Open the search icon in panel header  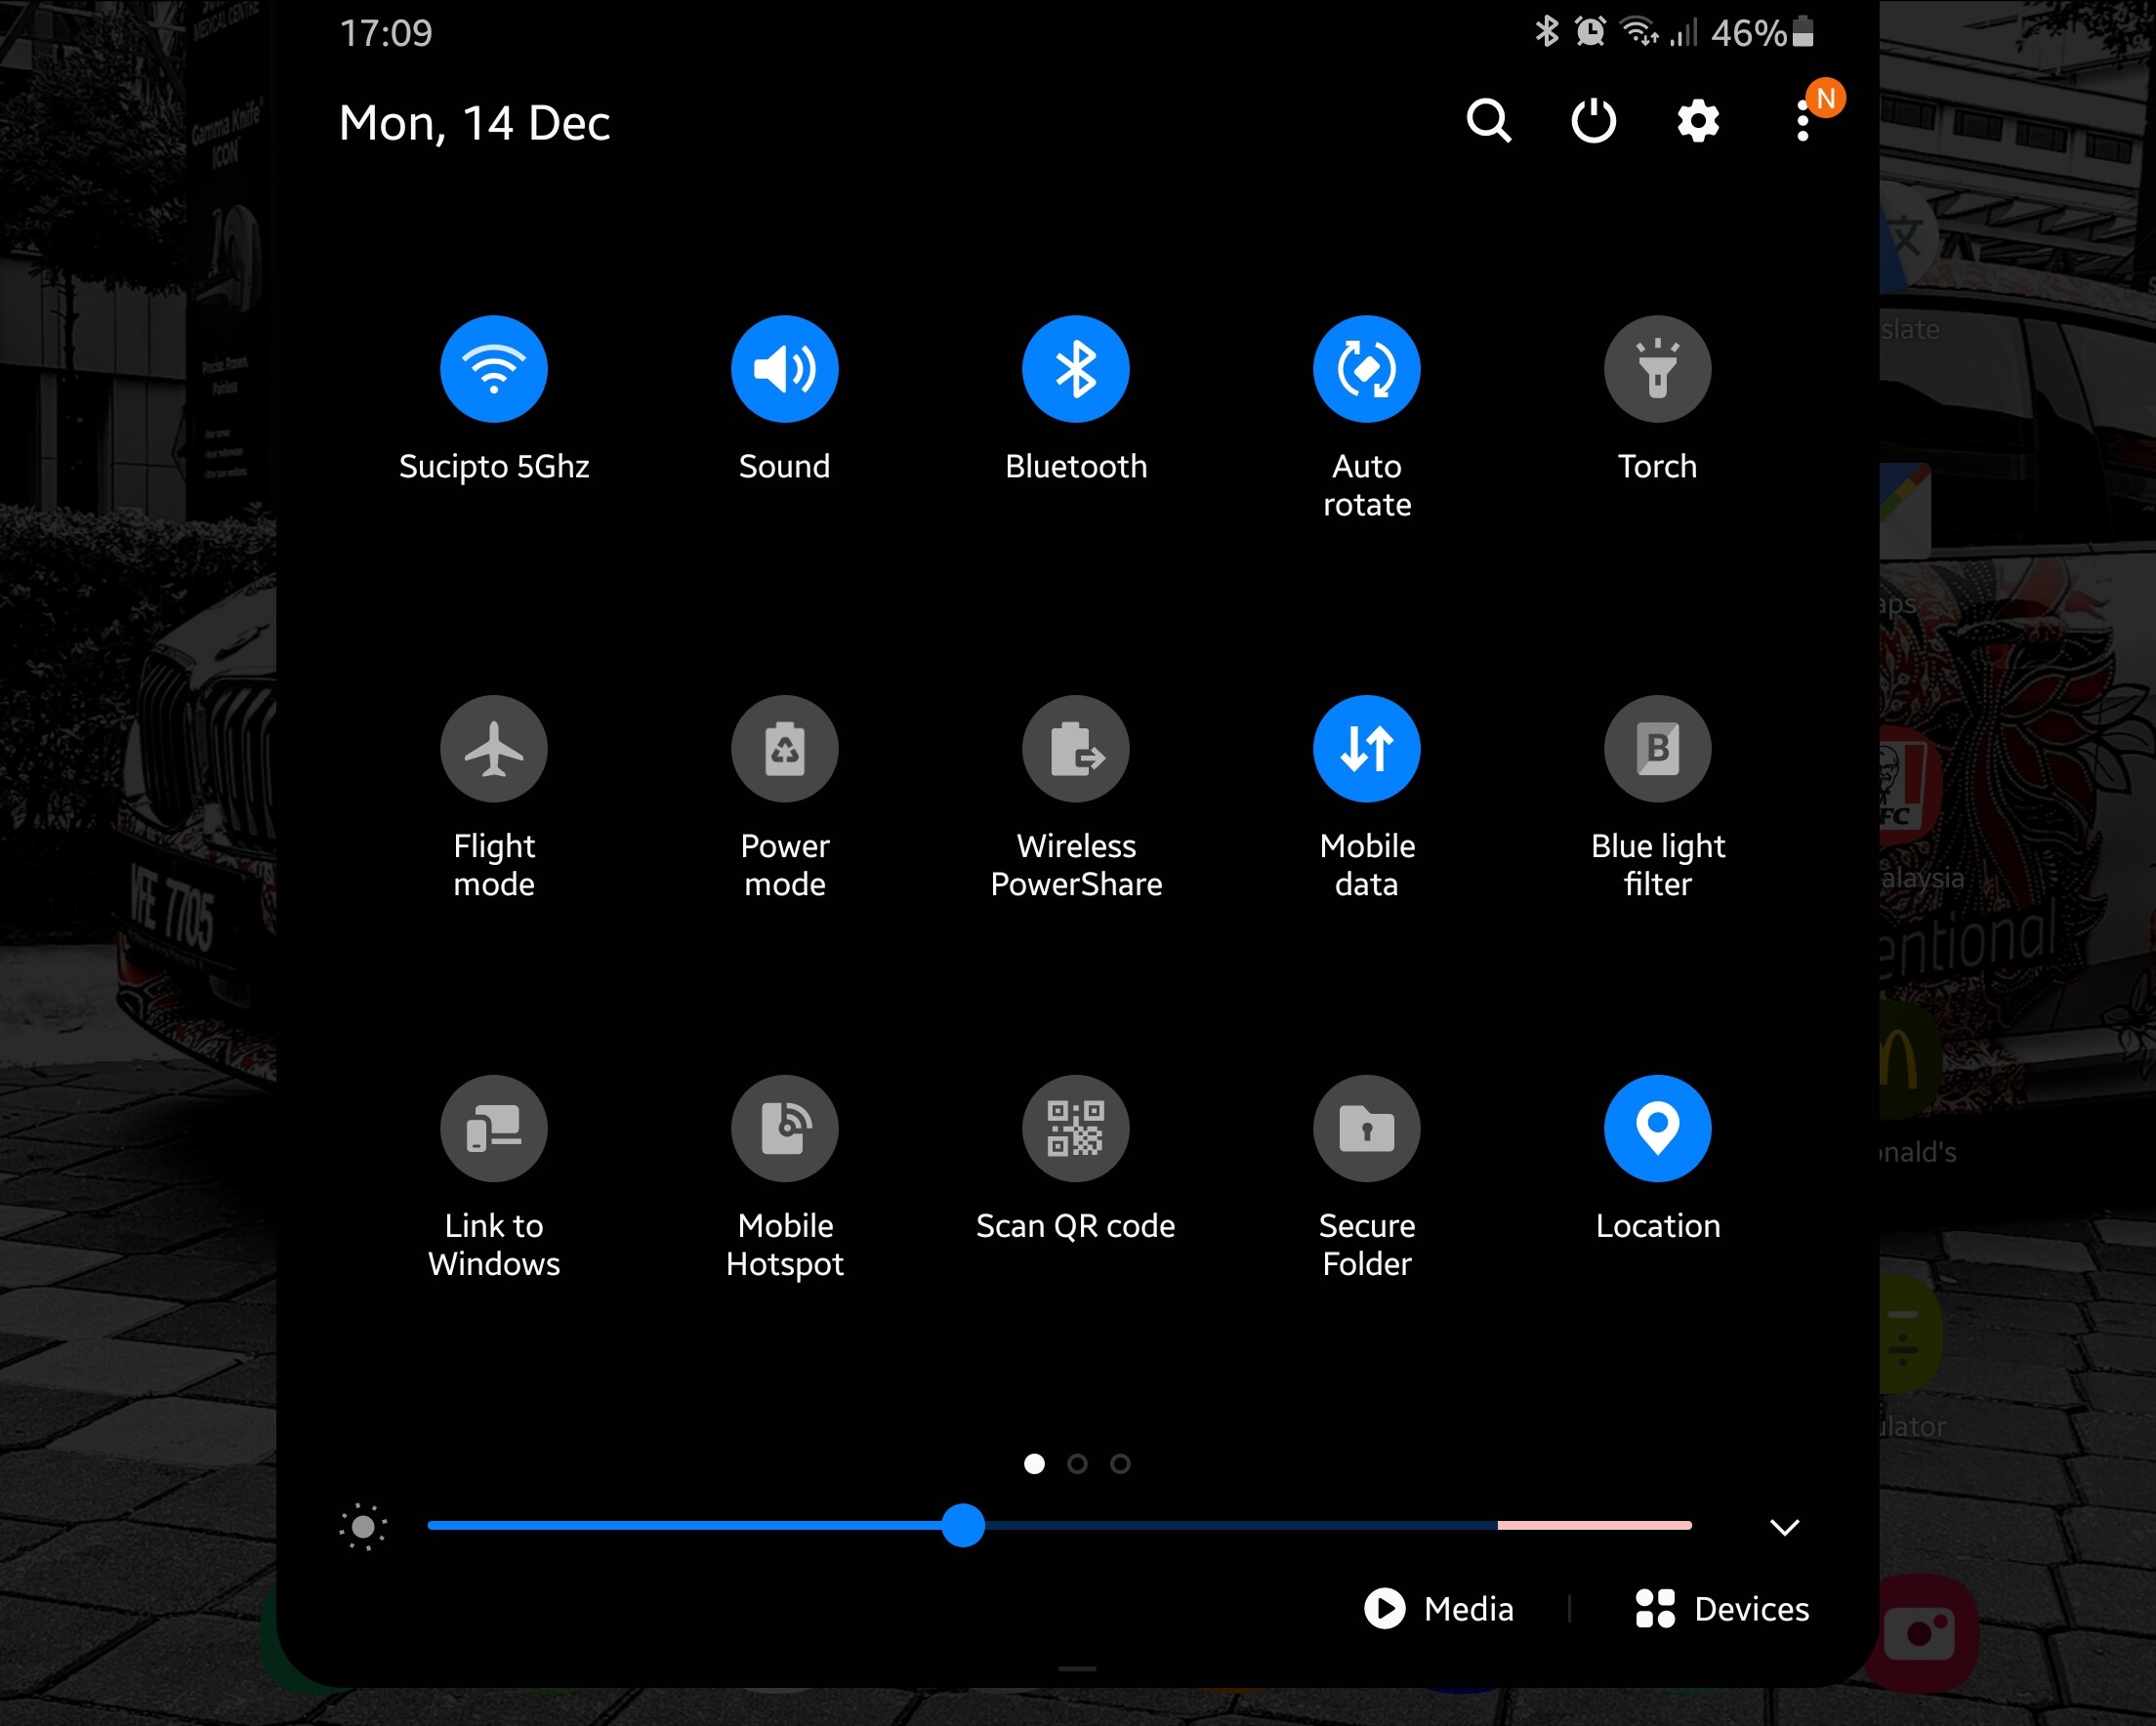tap(1488, 121)
